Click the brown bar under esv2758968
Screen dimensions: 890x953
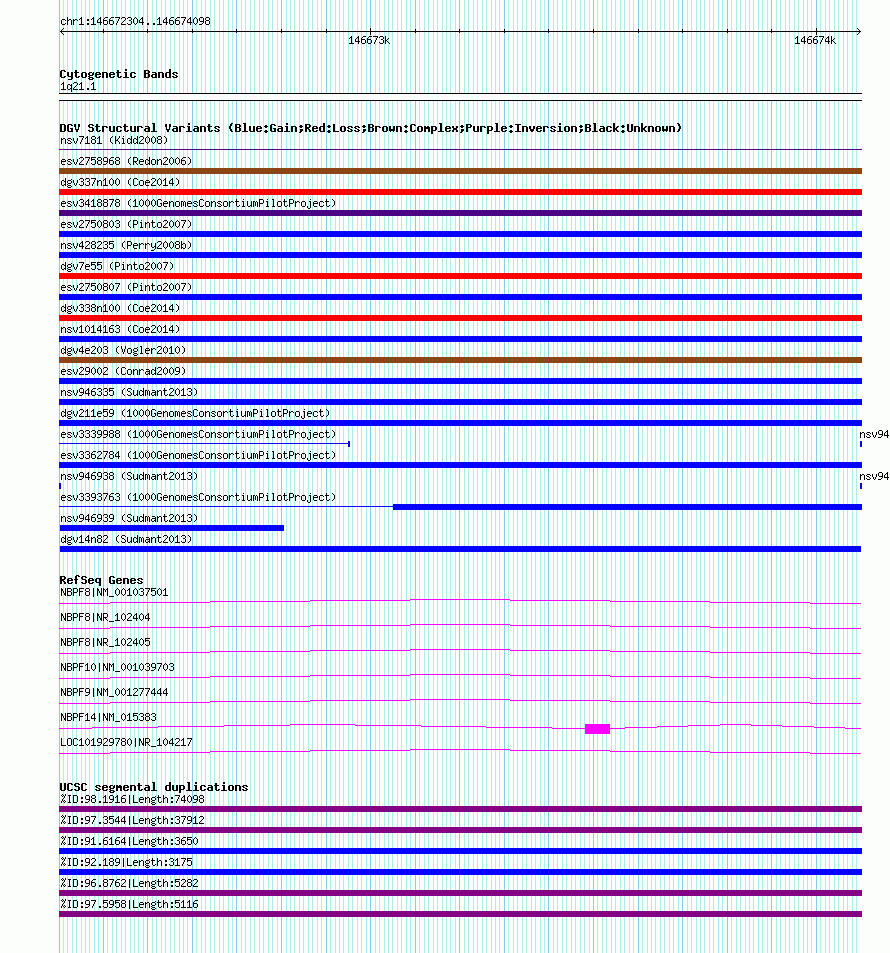click(460, 171)
